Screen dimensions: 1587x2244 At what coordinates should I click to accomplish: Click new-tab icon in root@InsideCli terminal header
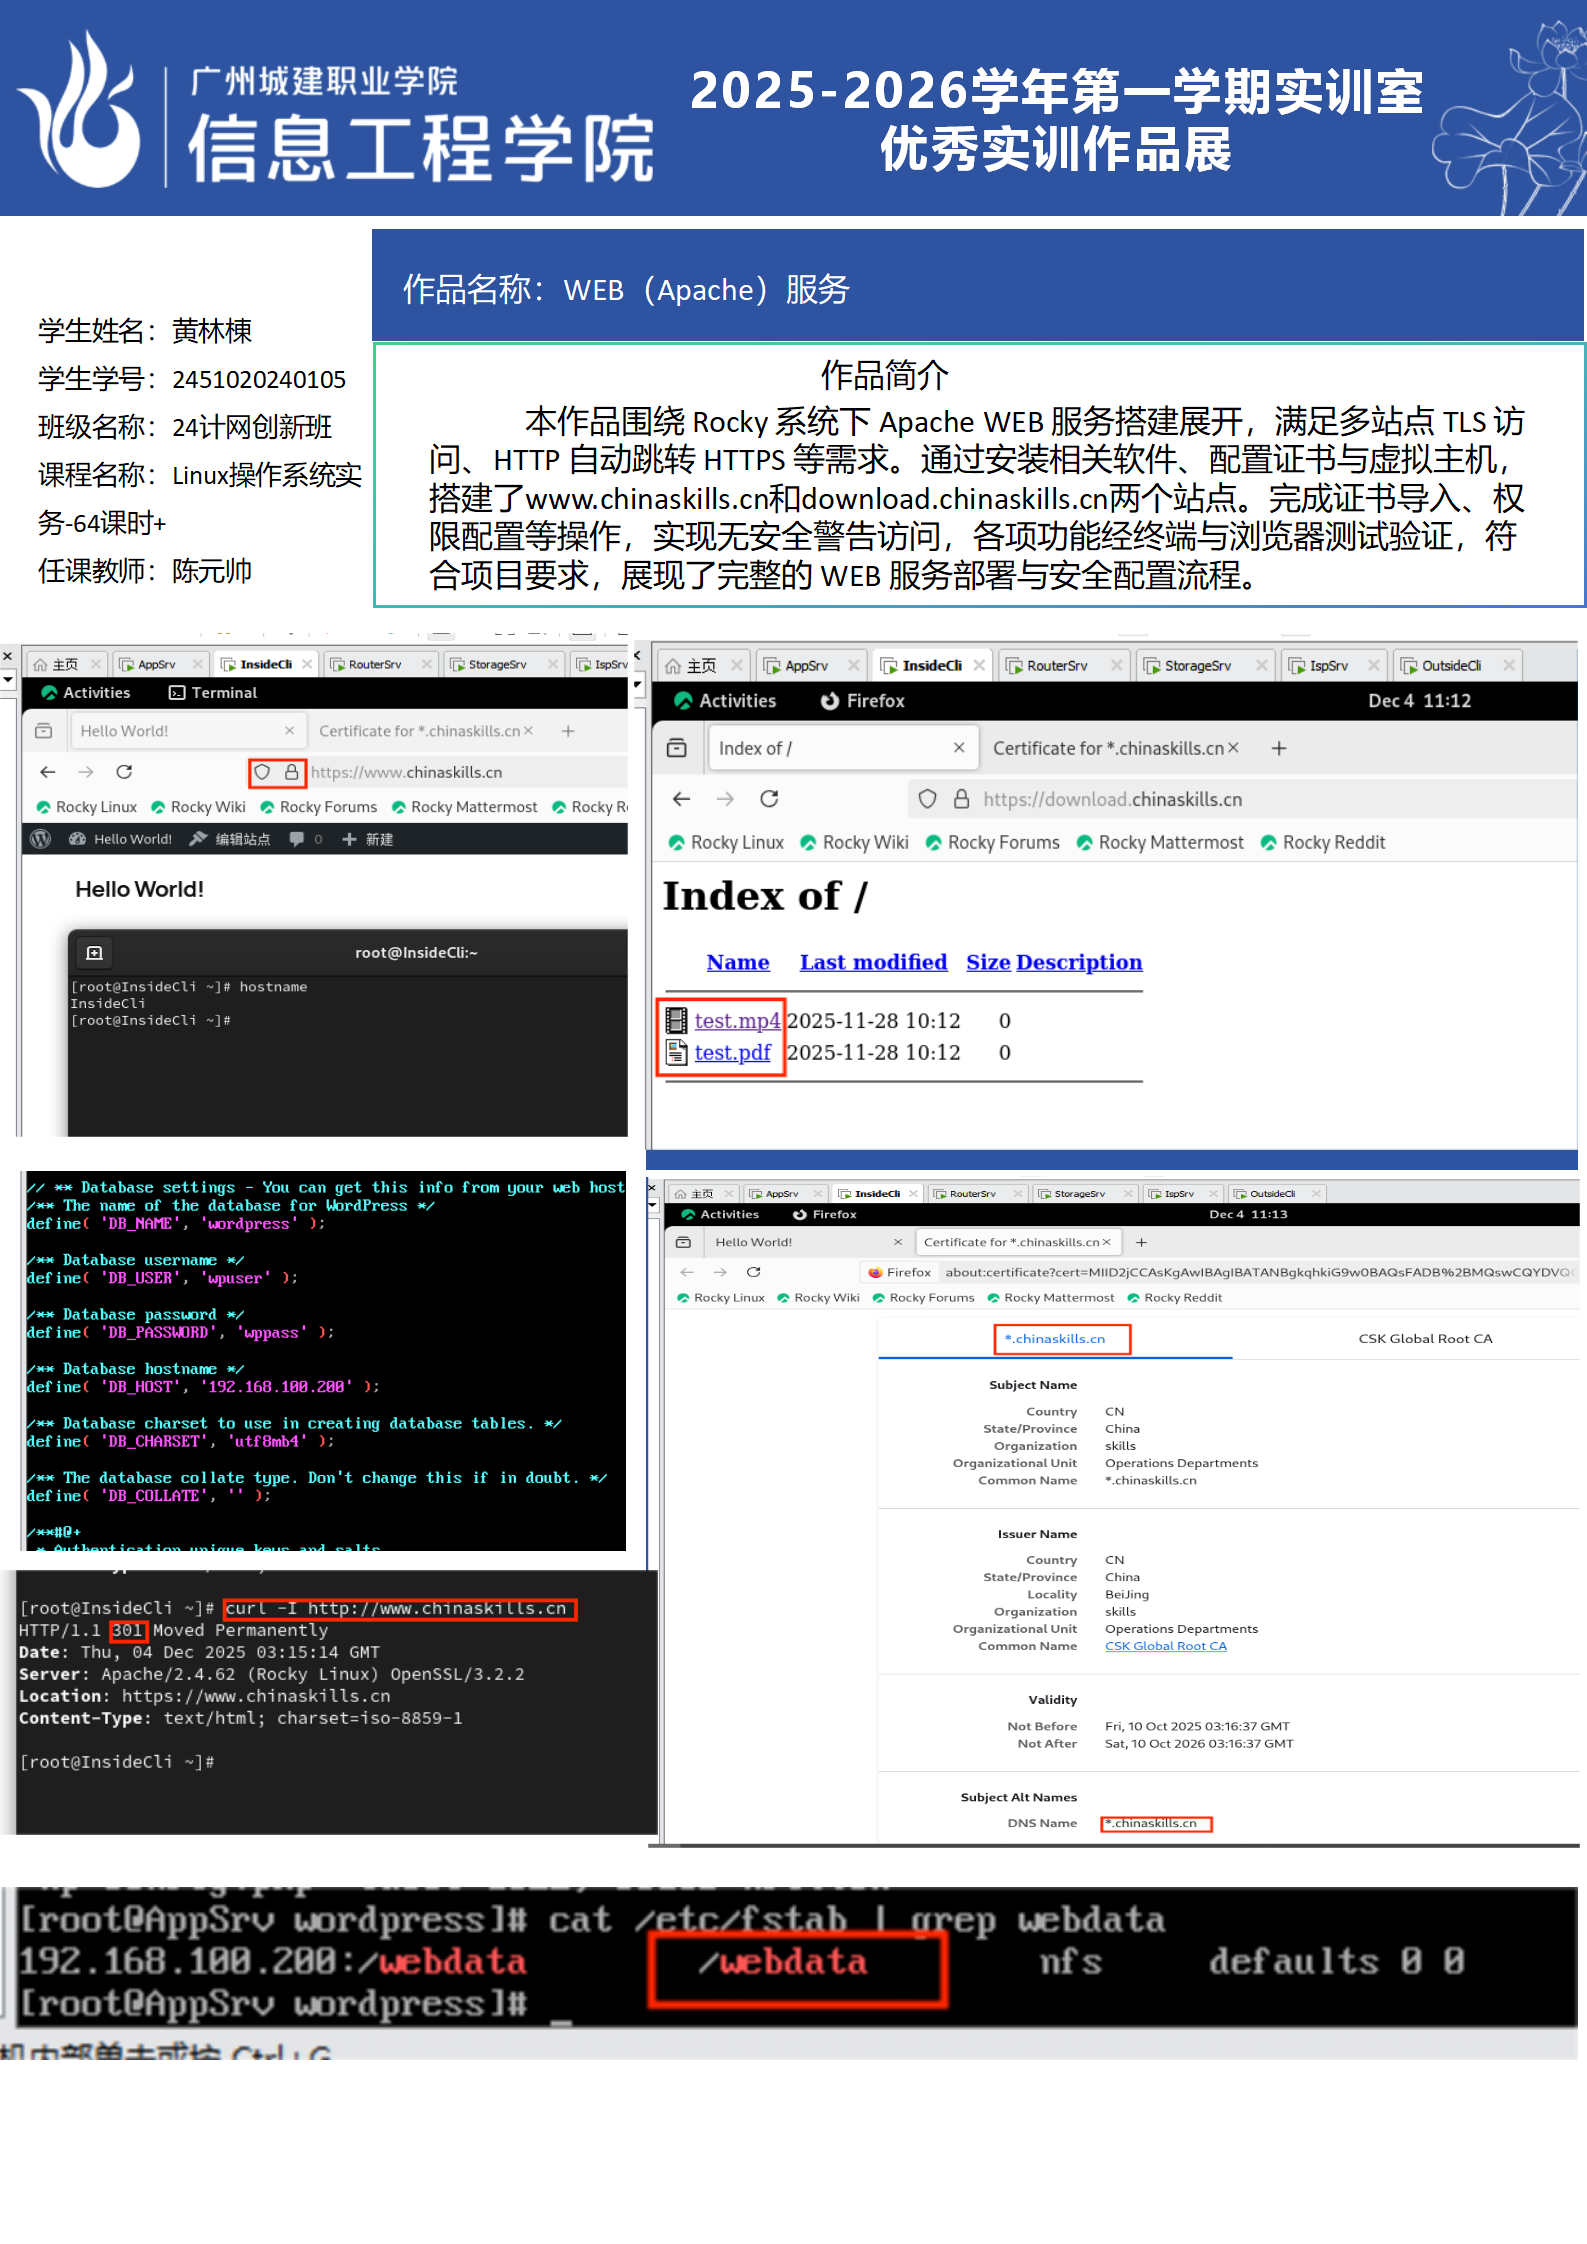[95, 953]
